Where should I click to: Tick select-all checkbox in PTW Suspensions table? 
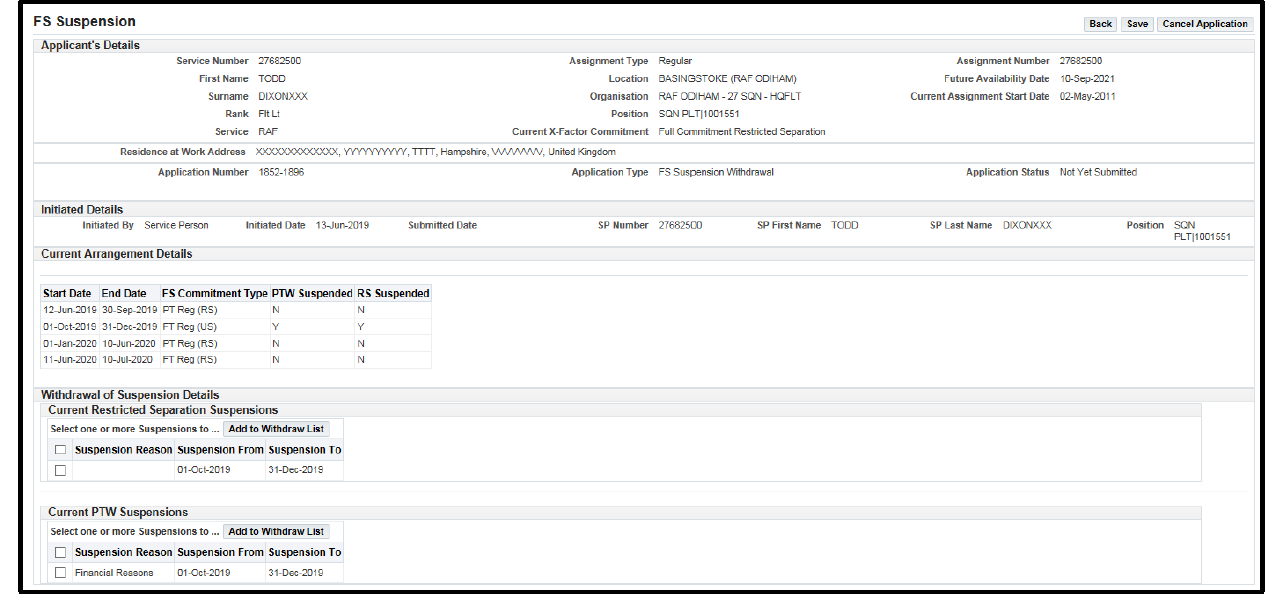61,553
